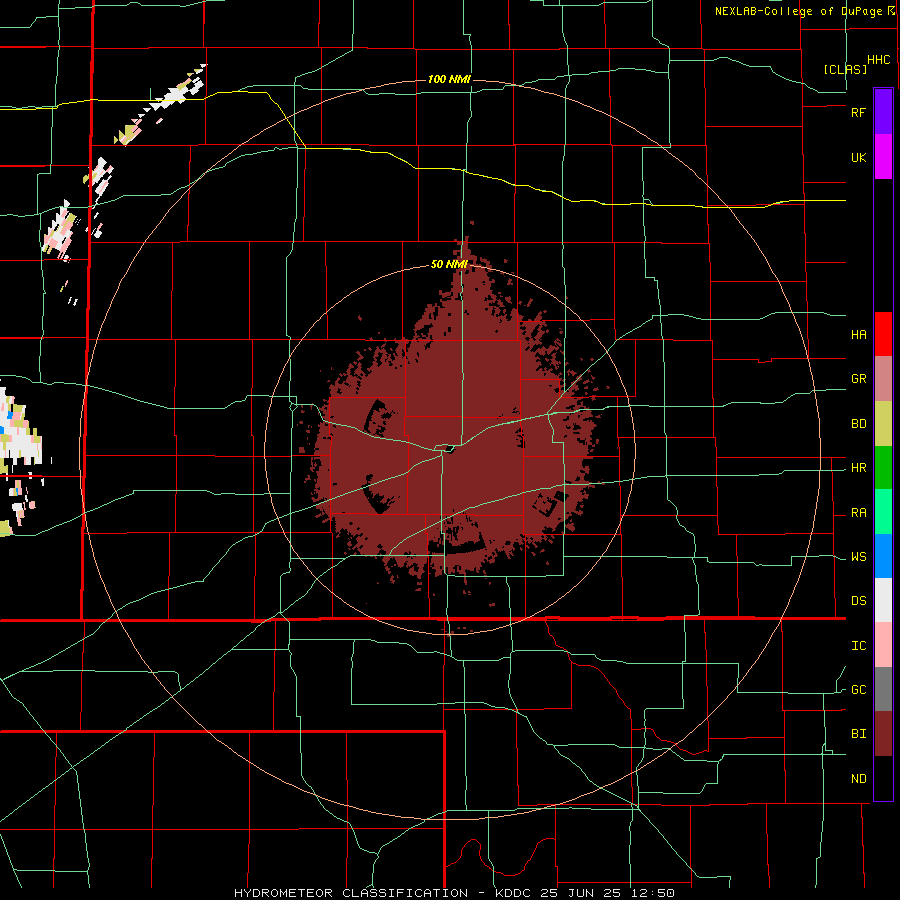Viewport: 900px width, 900px height.
Task: Click the HA red legend swatch
Action: click(x=883, y=334)
